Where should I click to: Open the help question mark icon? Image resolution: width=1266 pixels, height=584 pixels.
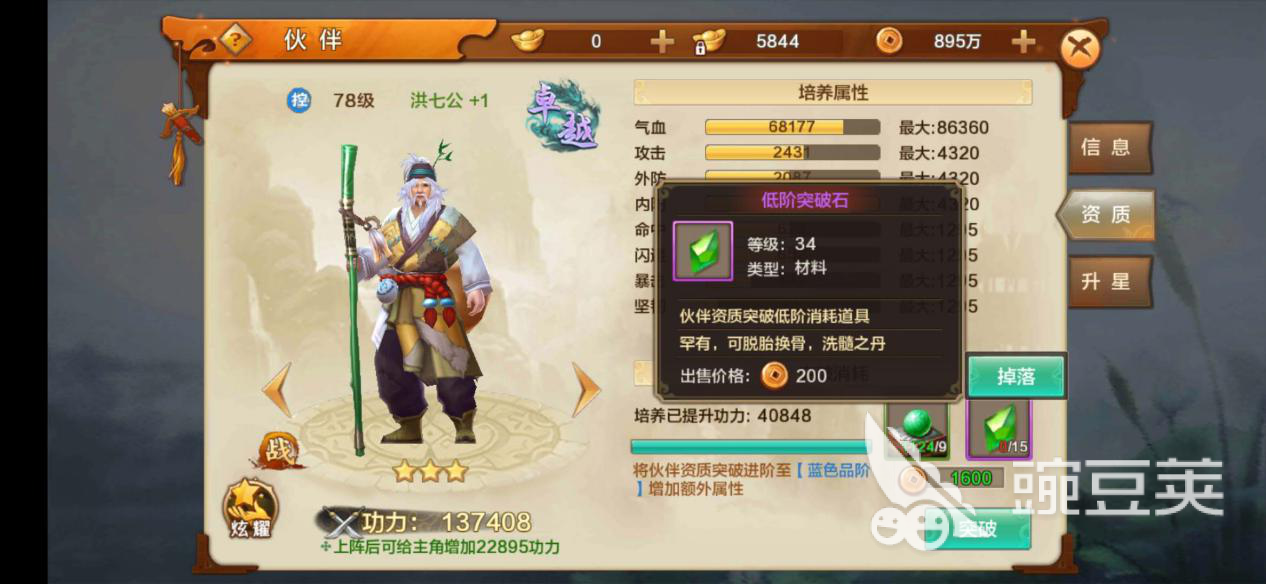[235, 41]
